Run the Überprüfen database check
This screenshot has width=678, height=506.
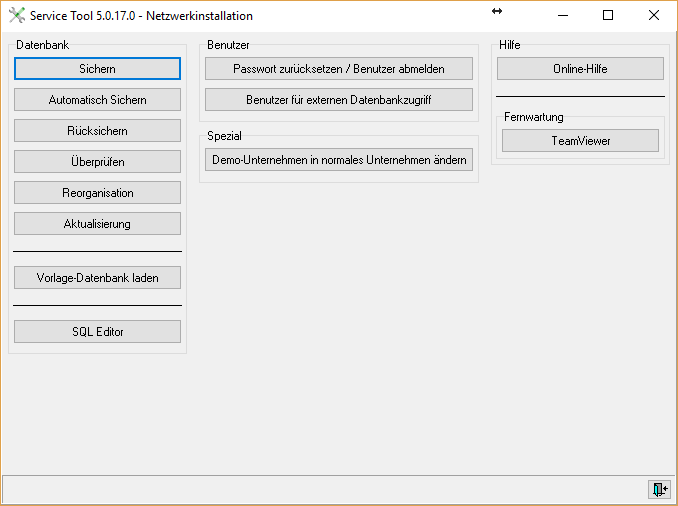[97, 162]
